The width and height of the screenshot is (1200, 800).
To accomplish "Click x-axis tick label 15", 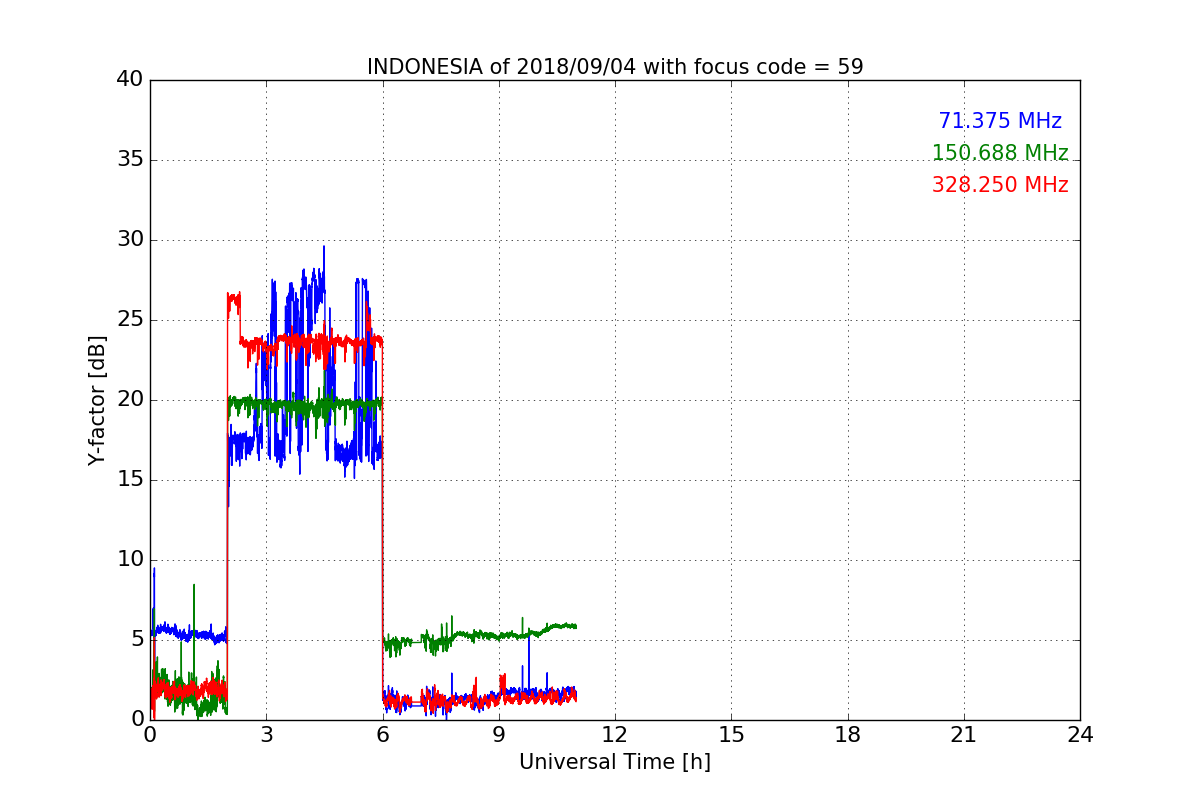I will 731,735.
